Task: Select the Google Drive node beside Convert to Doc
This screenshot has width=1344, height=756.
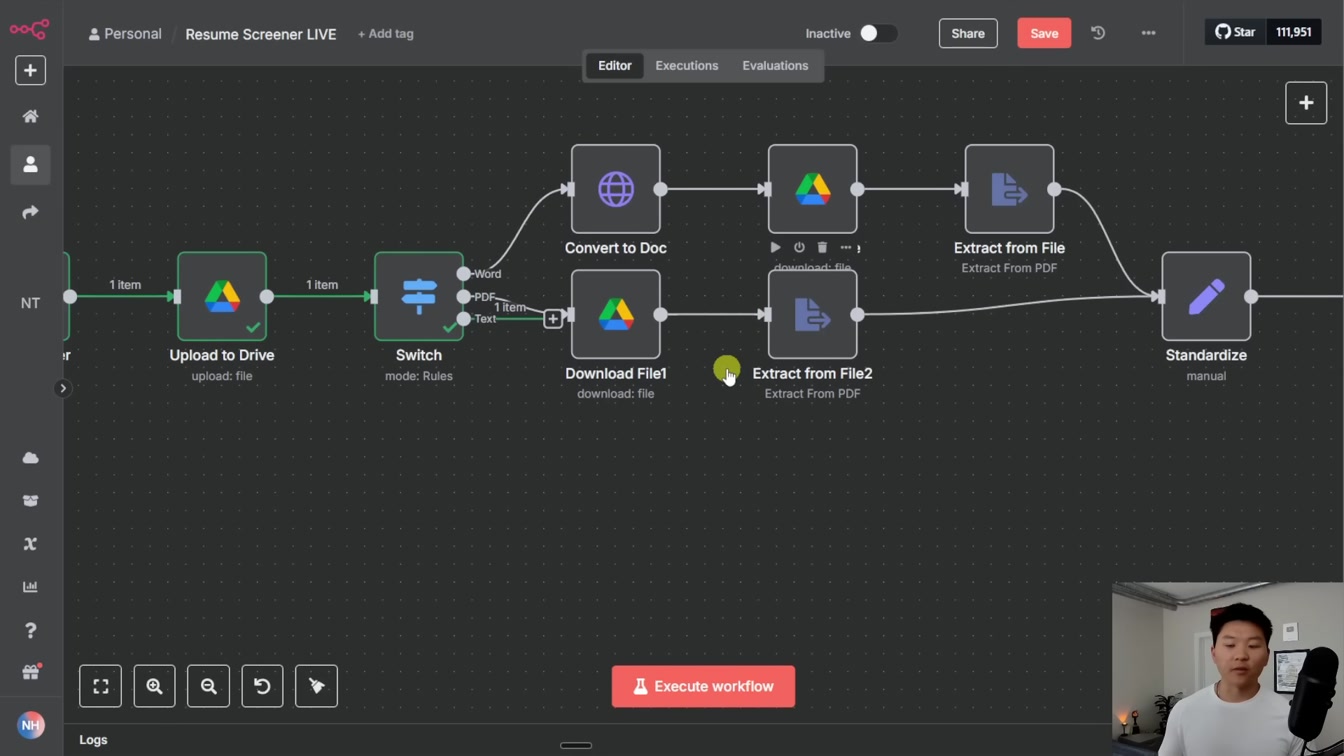Action: pyautogui.click(x=813, y=189)
